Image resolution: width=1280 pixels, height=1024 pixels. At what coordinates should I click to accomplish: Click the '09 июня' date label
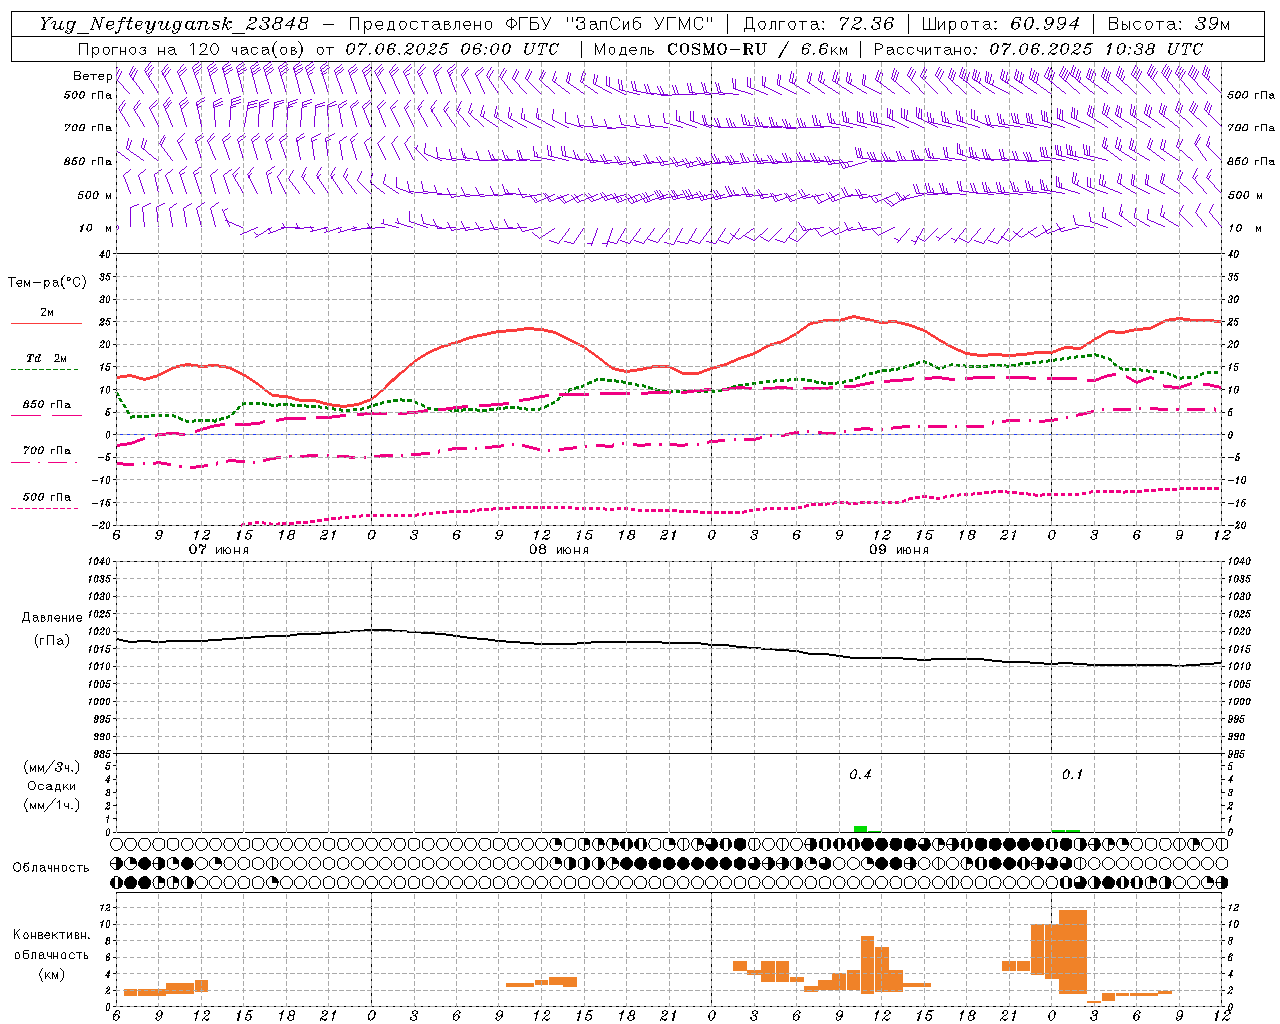click(899, 549)
